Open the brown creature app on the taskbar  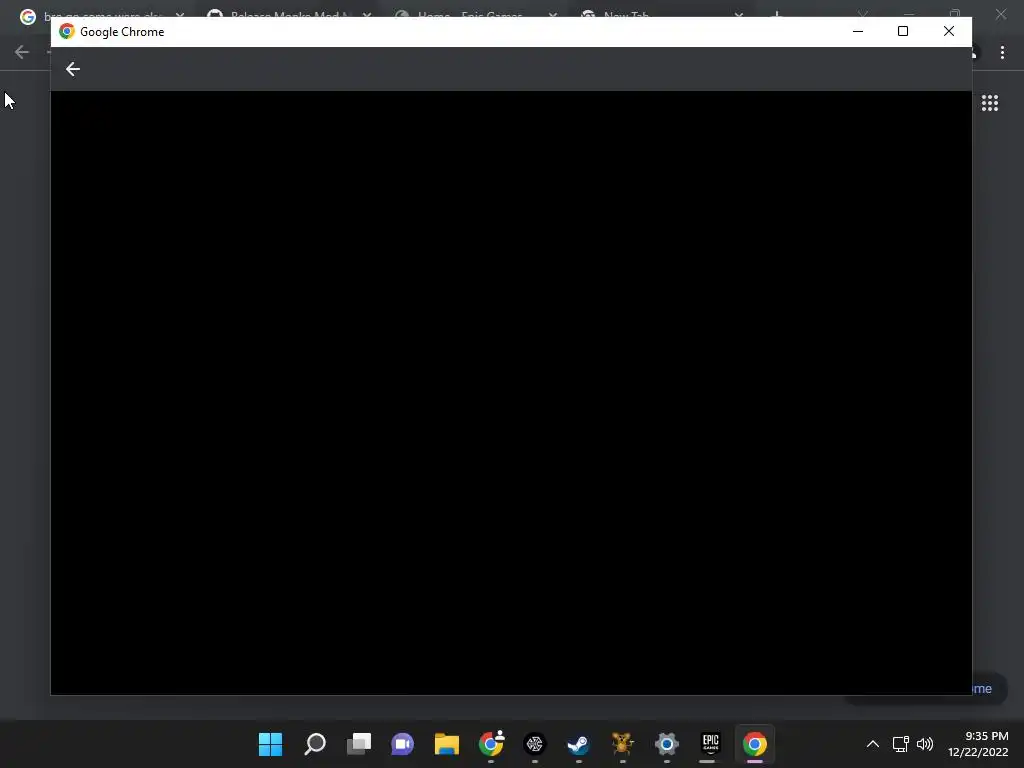click(622, 744)
